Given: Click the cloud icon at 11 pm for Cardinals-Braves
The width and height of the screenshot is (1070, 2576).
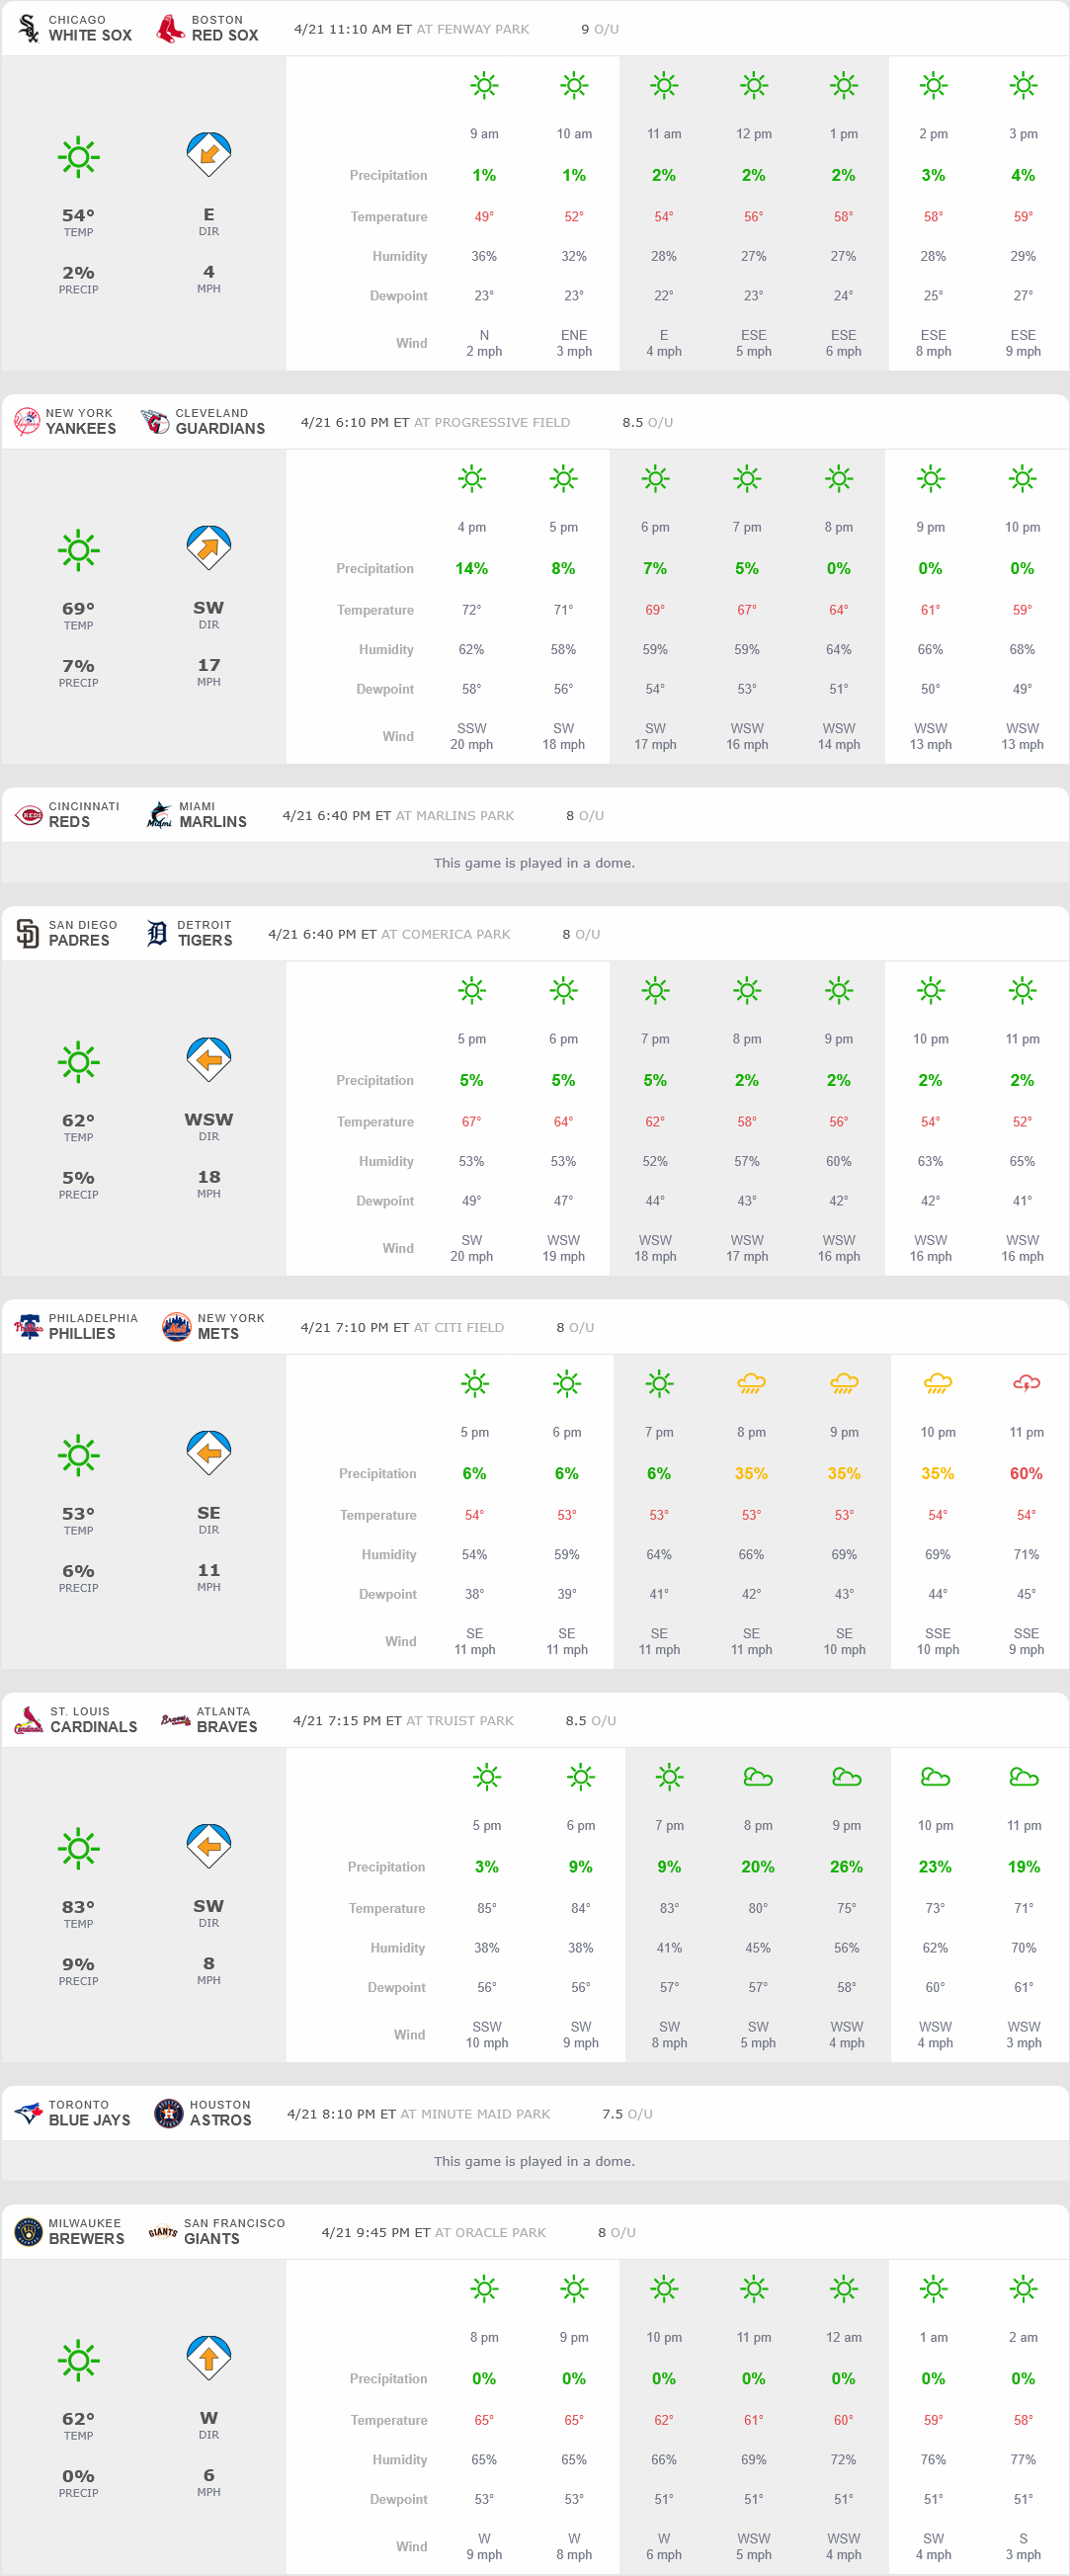Looking at the screenshot, I should click(x=1024, y=1776).
